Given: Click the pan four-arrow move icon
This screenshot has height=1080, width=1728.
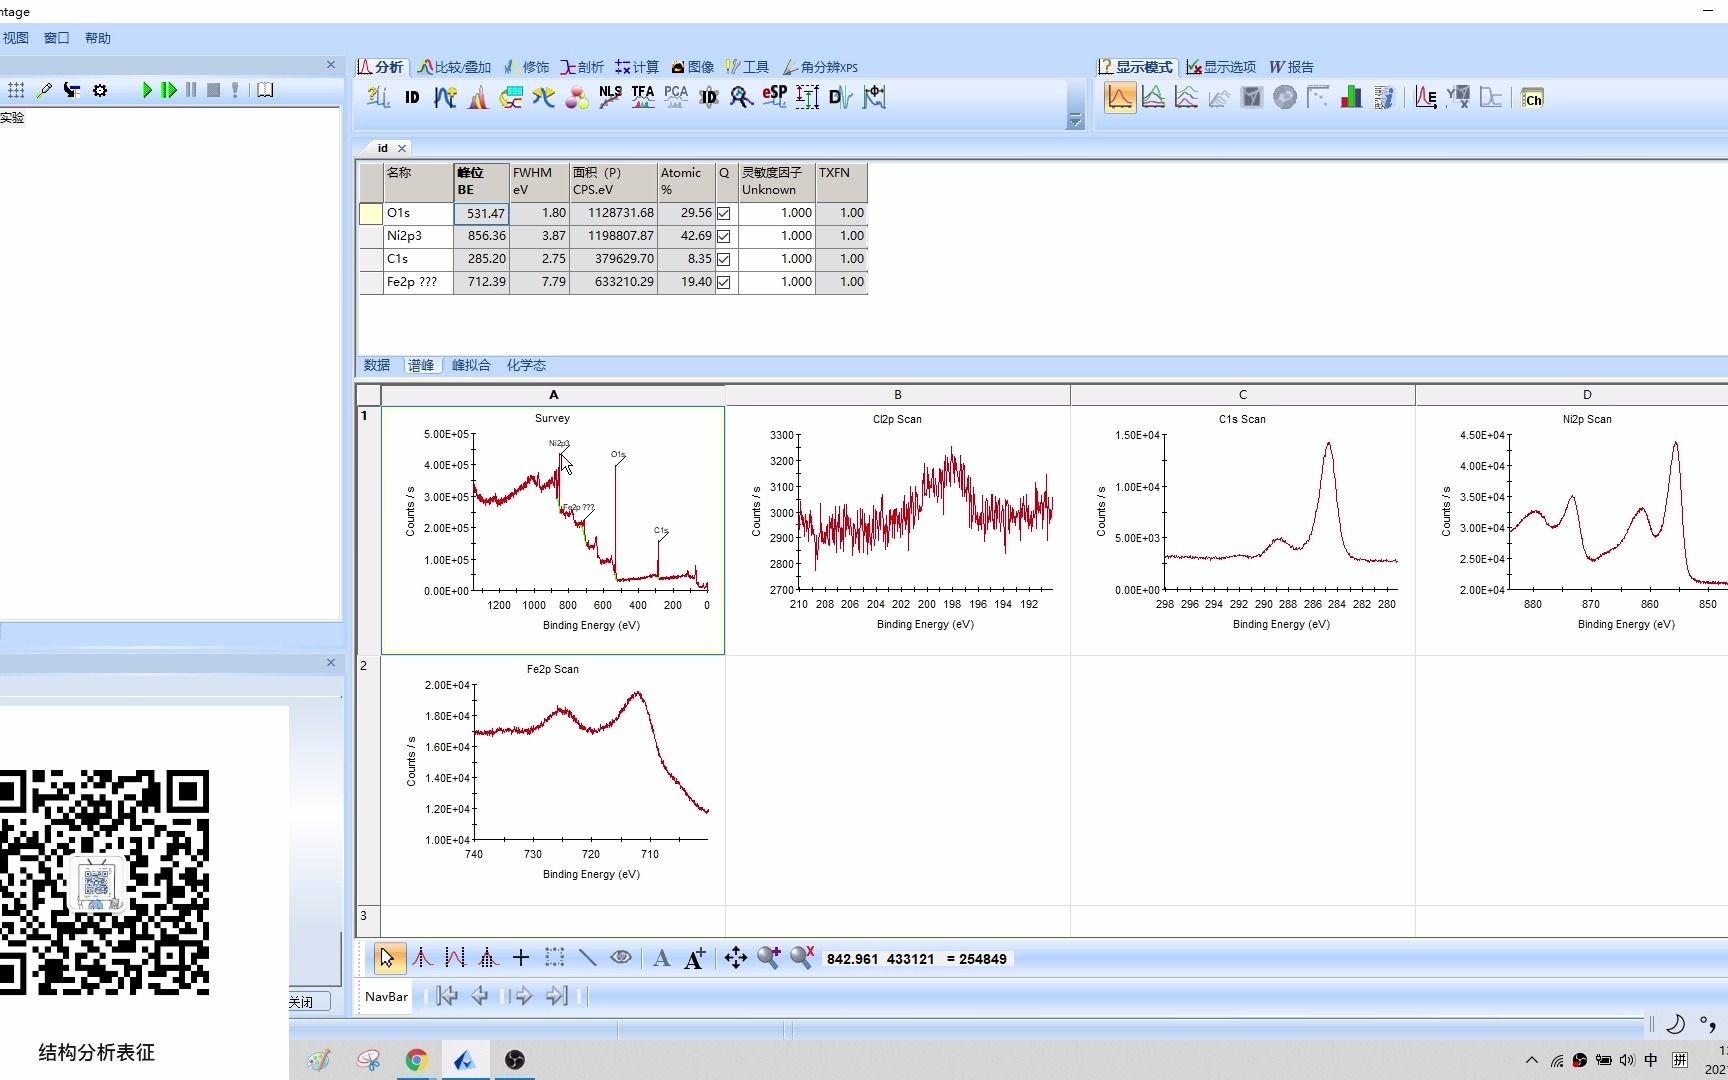Looking at the screenshot, I should point(735,958).
